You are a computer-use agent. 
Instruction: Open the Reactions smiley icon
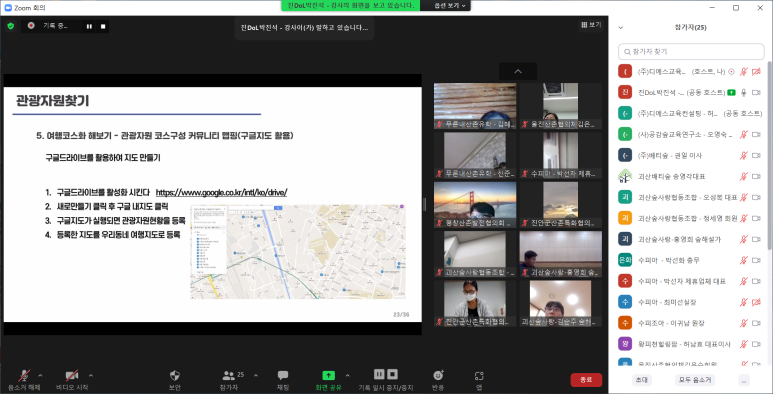pos(438,376)
